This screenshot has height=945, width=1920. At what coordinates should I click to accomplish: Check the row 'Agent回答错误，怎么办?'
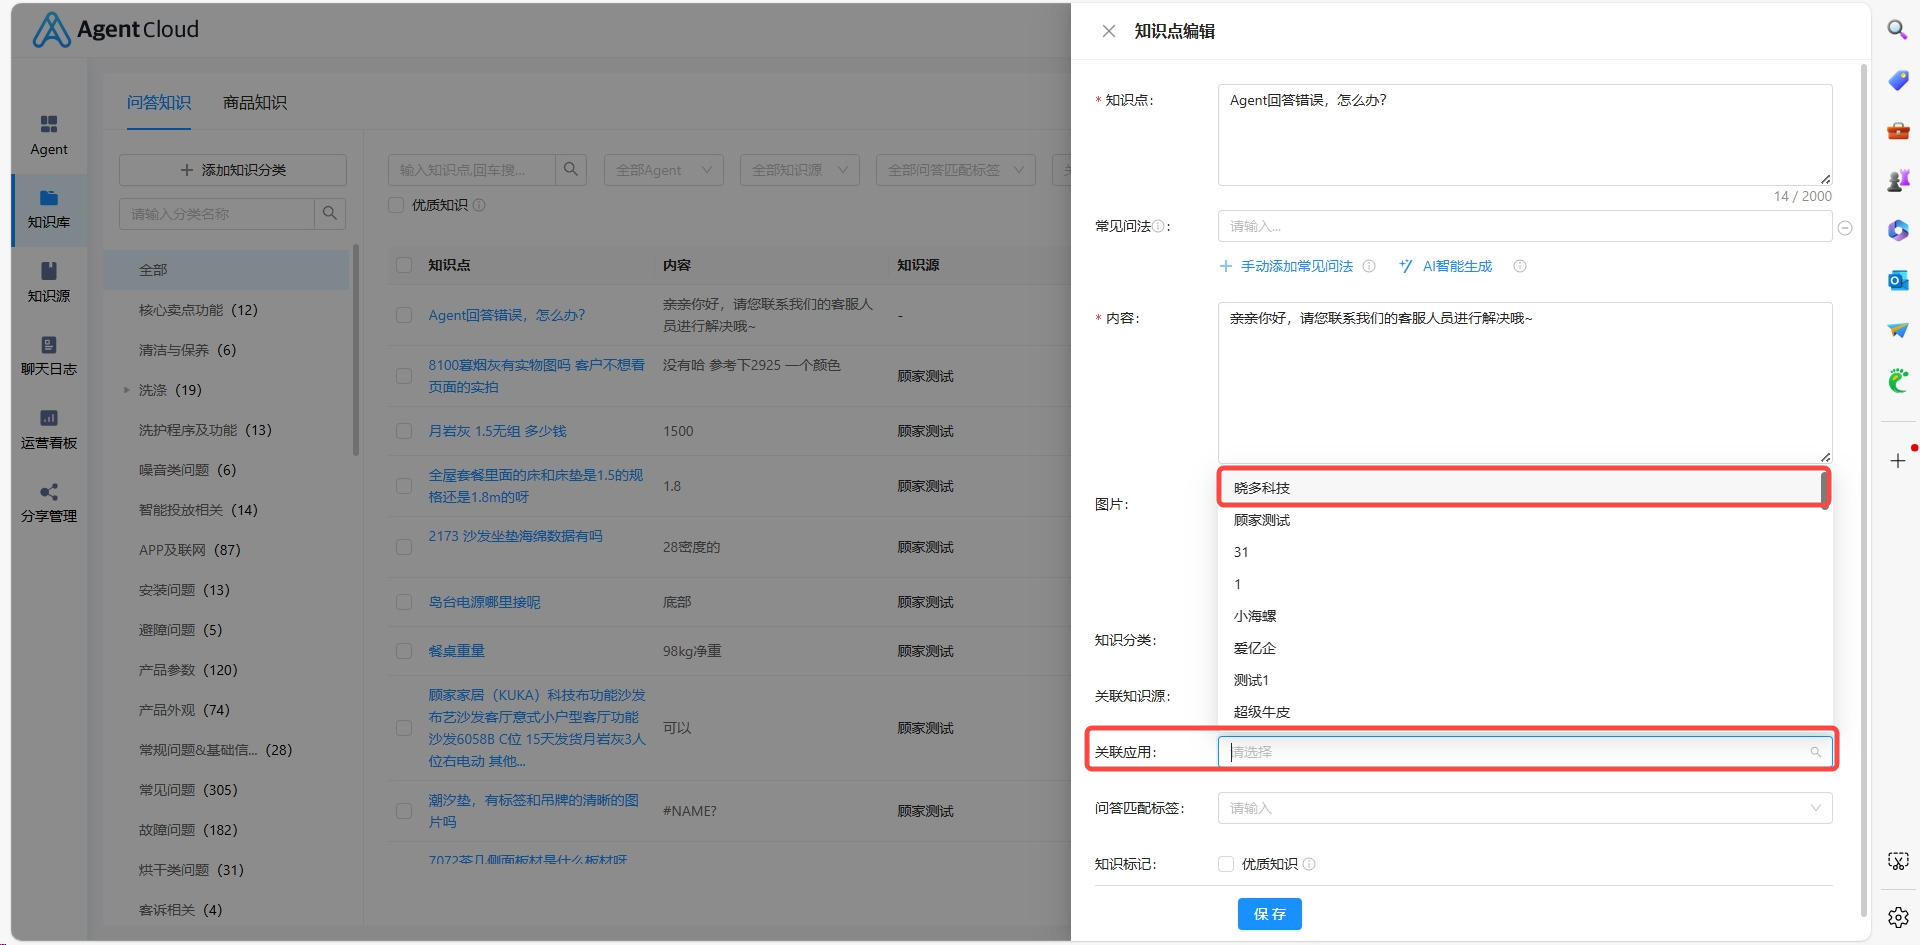pyautogui.click(x=404, y=315)
